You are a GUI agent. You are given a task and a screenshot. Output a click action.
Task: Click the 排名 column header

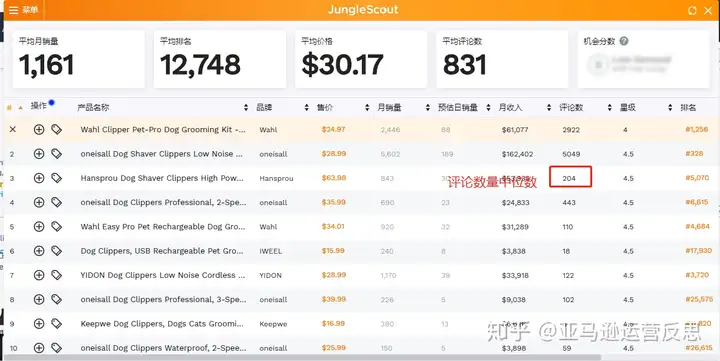pyautogui.click(x=688, y=107)
